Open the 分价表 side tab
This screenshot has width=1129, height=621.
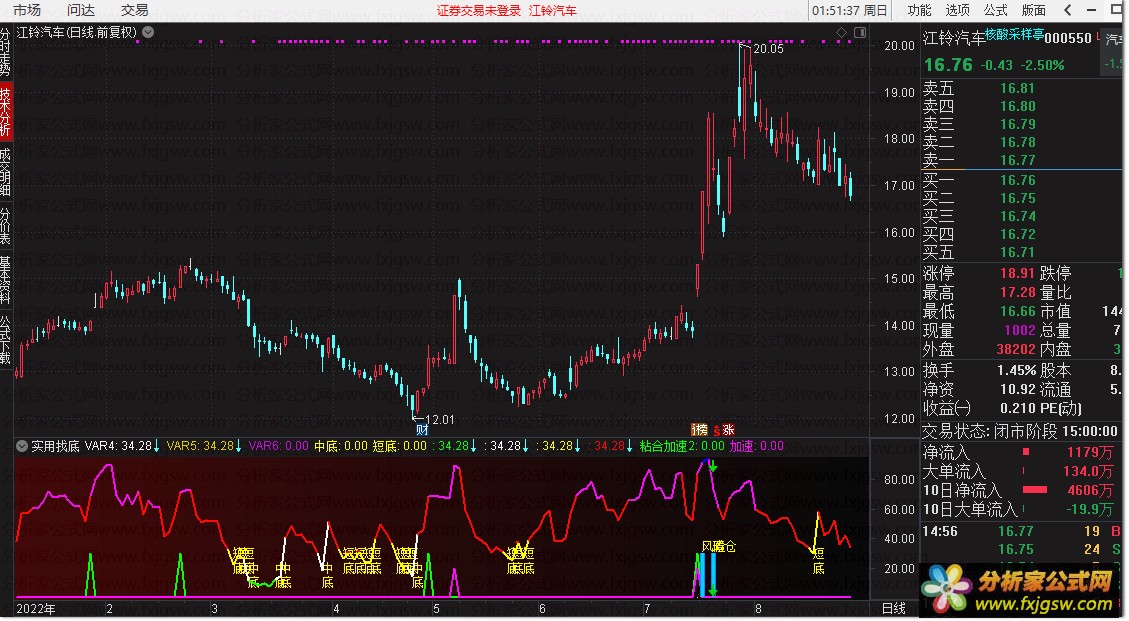[x=6, y=226]
